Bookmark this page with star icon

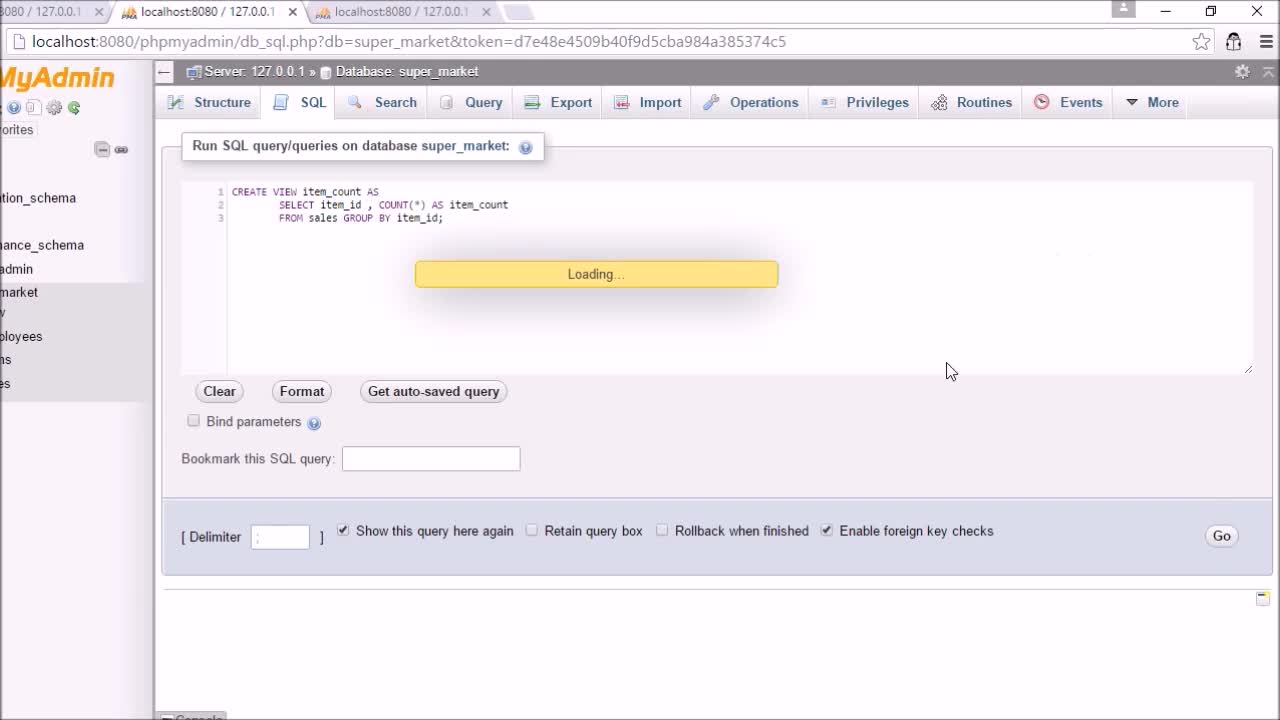pos(1201,42)
